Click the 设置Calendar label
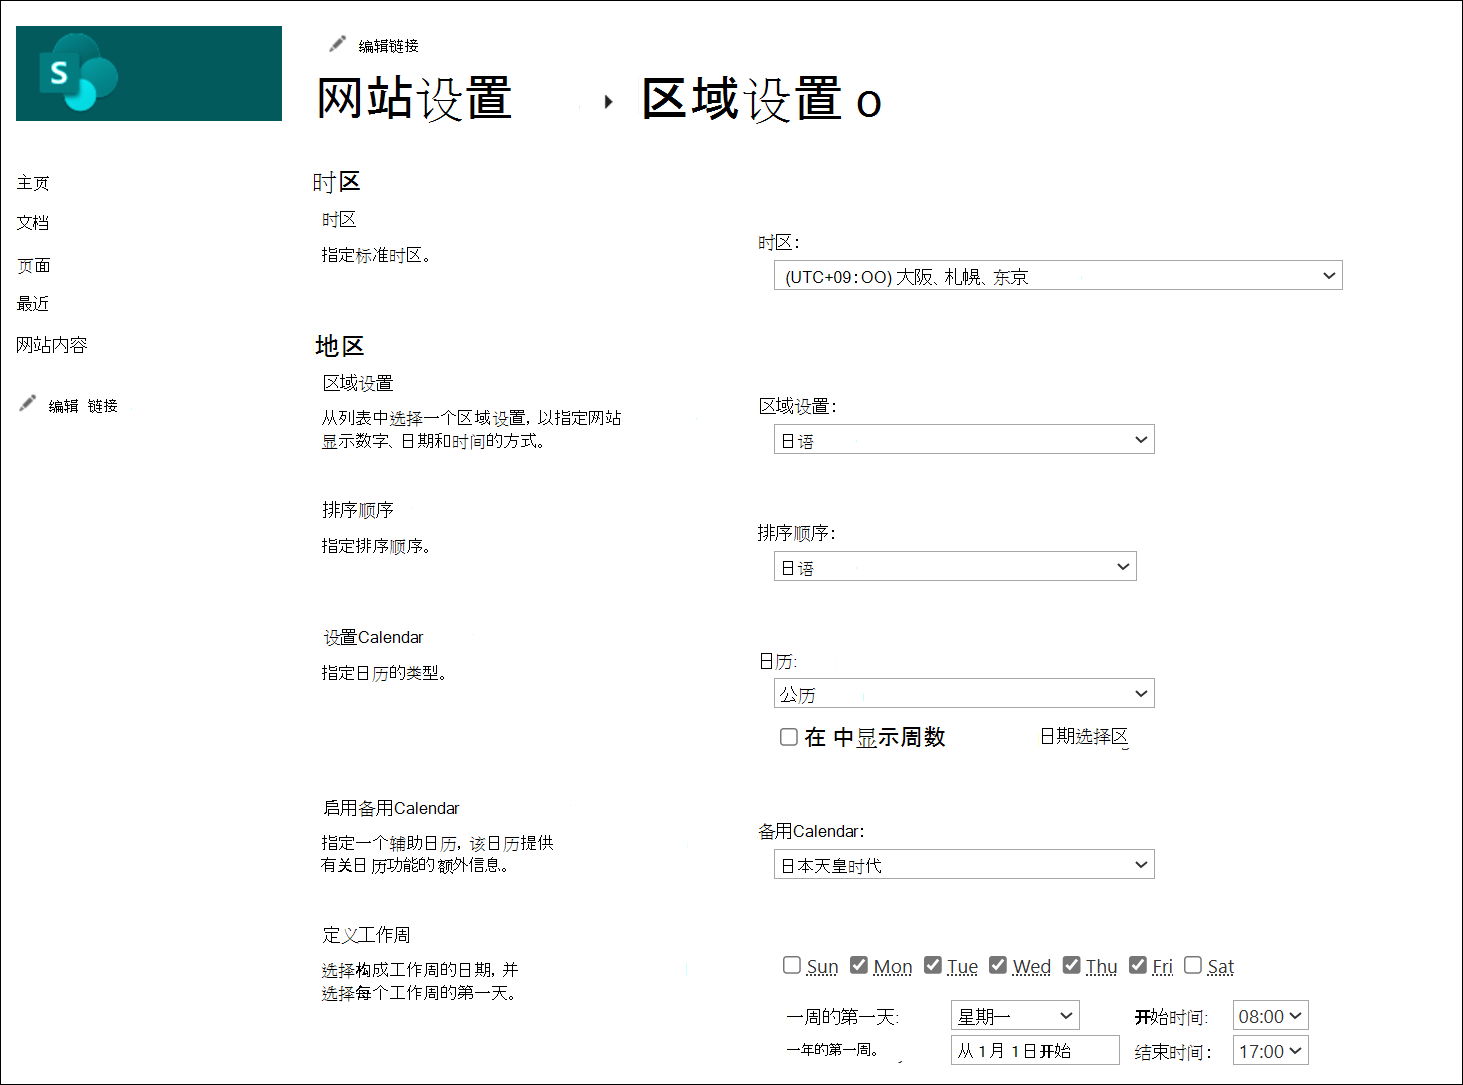Screen dimensions: 1463x1085 point(373,638)
